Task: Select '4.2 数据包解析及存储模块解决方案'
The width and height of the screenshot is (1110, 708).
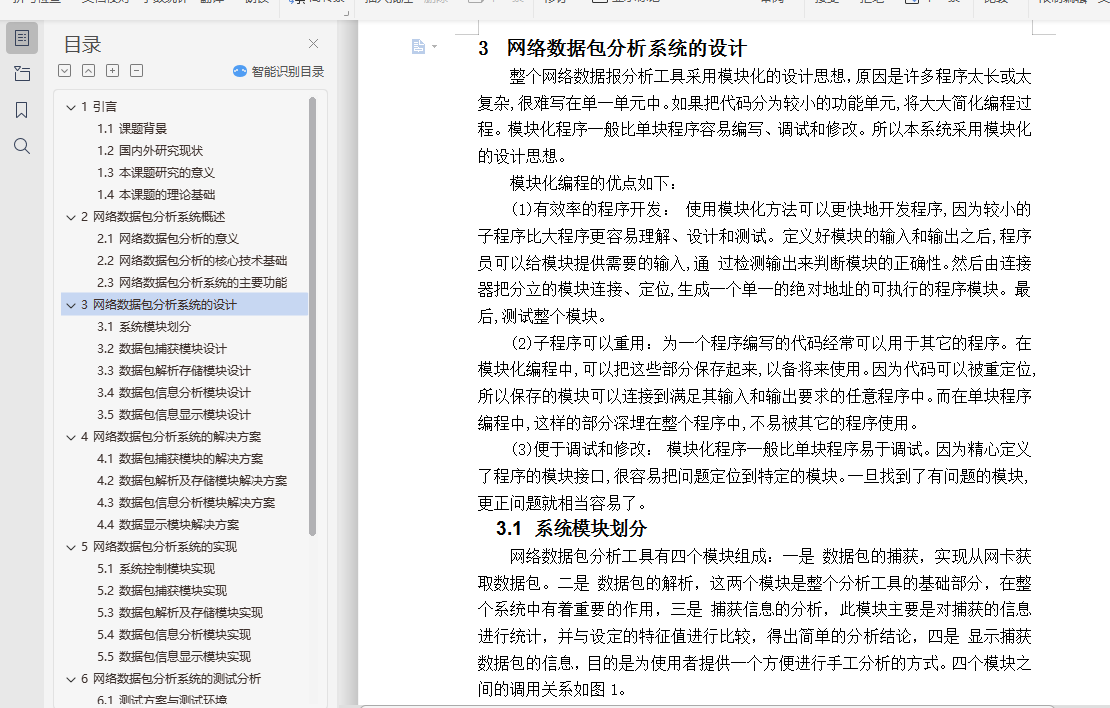Action: point(192,480)
